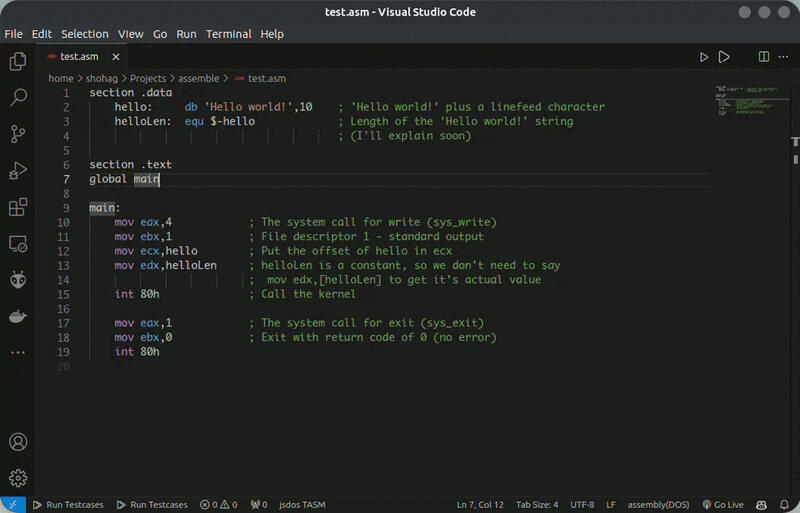Click jsdos TASM in status bar
The width and height of the screenshot is (800, 513).
click(x=302, y=504)
